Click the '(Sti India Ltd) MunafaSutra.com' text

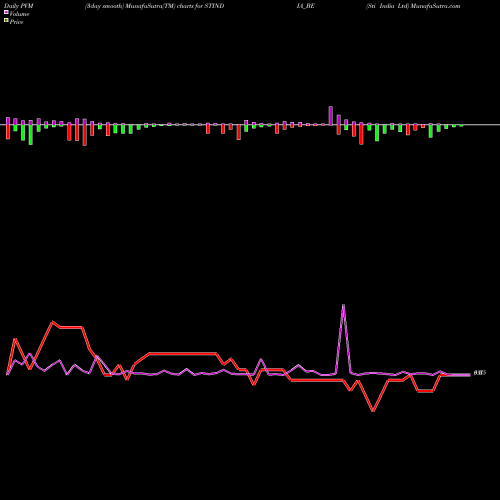coord(413,6)
